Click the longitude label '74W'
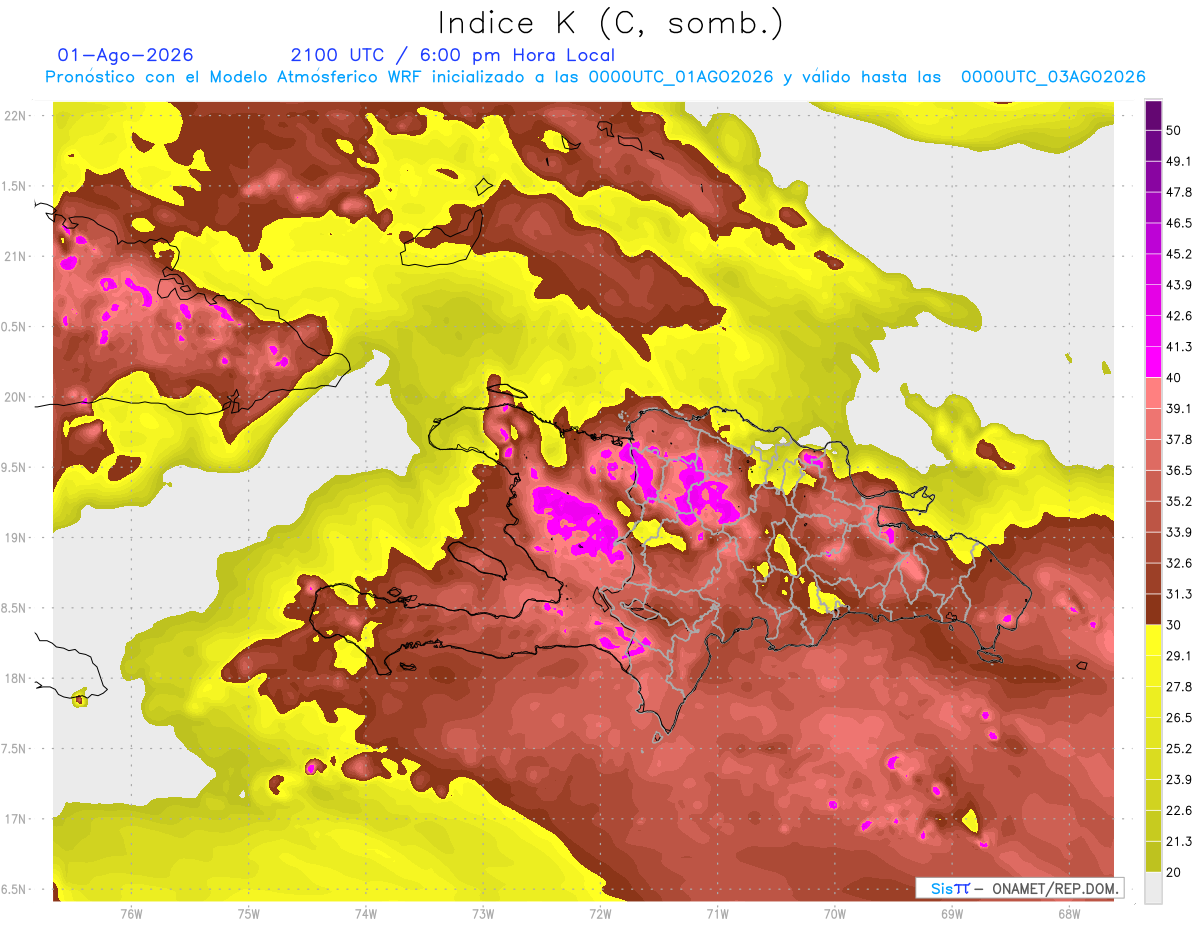This screenshot has height=927, width=1200. (x=366, y=913)
